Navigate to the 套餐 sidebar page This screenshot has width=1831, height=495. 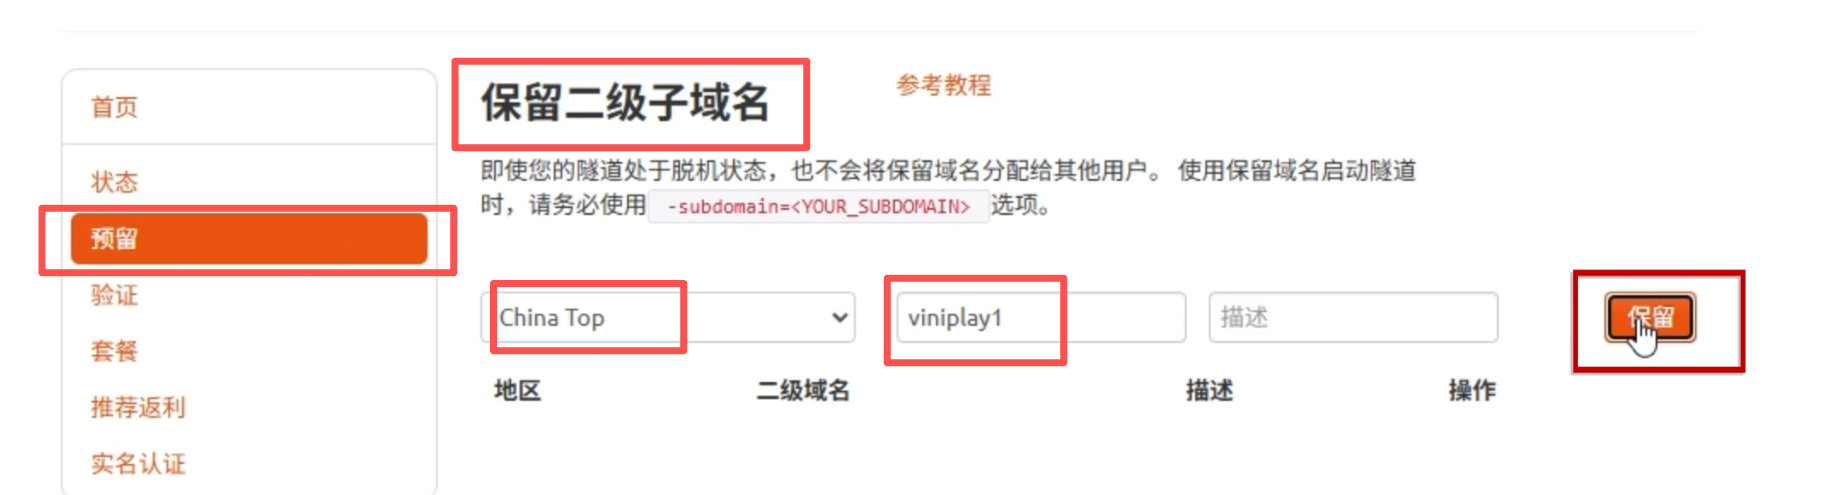pyautogui.click(x=114, y=351)
